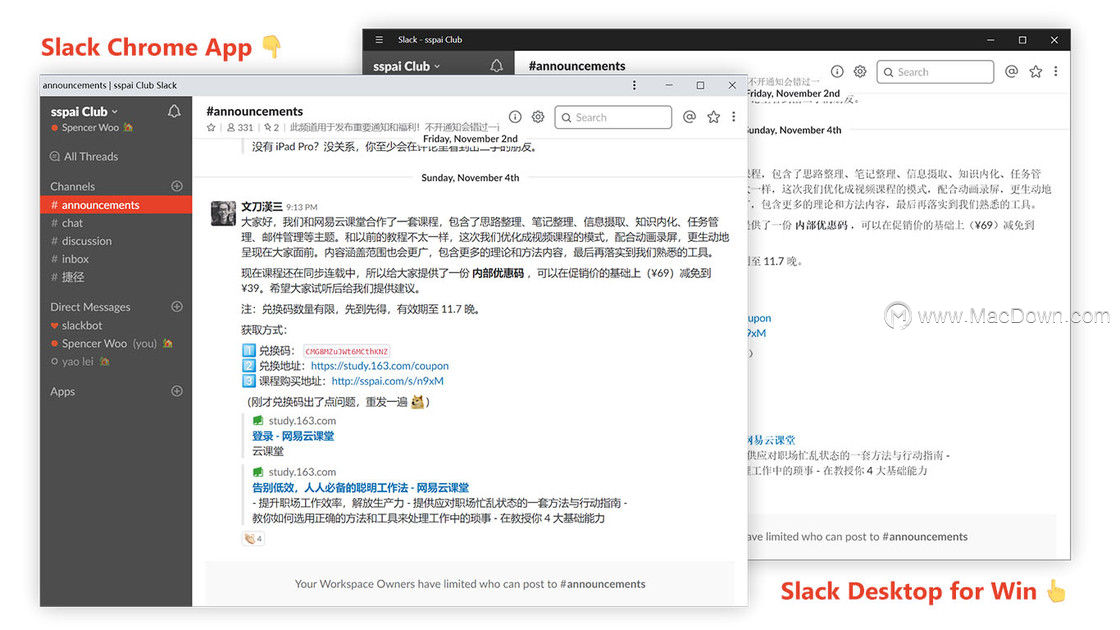Star the #announcements channel under its title
This screenshot has width=1120, height=630.
(x=211, y=128)
